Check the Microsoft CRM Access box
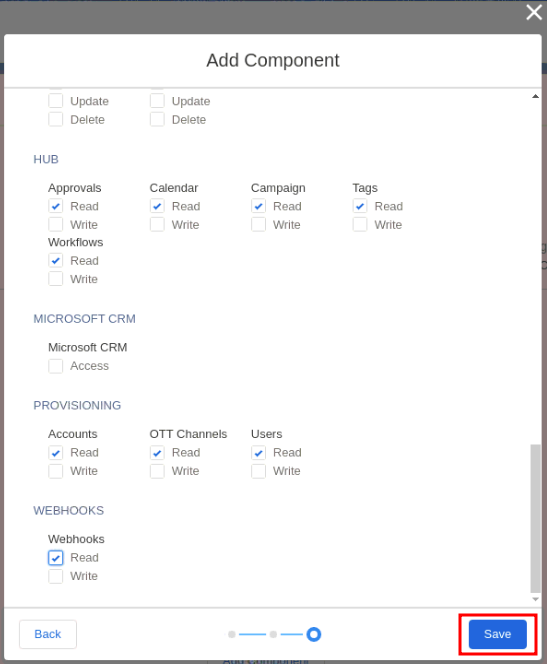The width and height of the screenshot is (547, 664). [55, 366]
